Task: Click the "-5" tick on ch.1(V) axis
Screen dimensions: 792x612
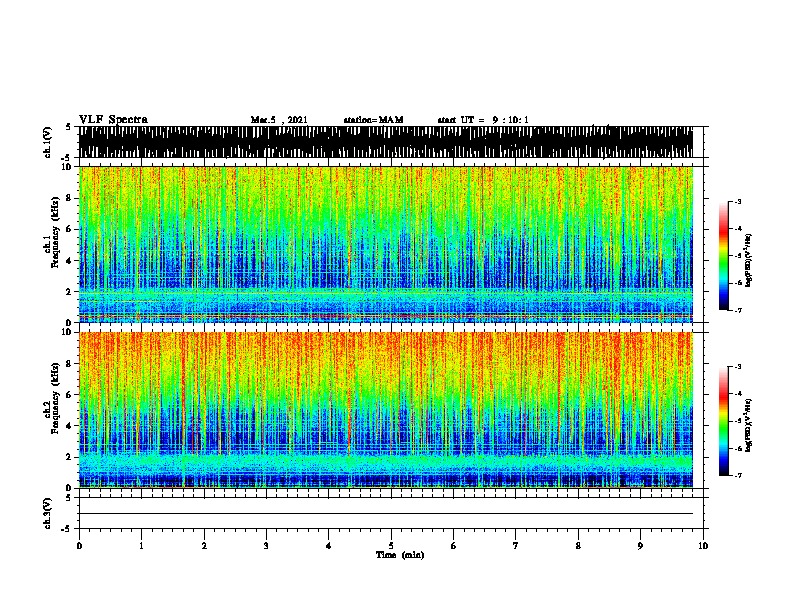Action: point(66,158)
